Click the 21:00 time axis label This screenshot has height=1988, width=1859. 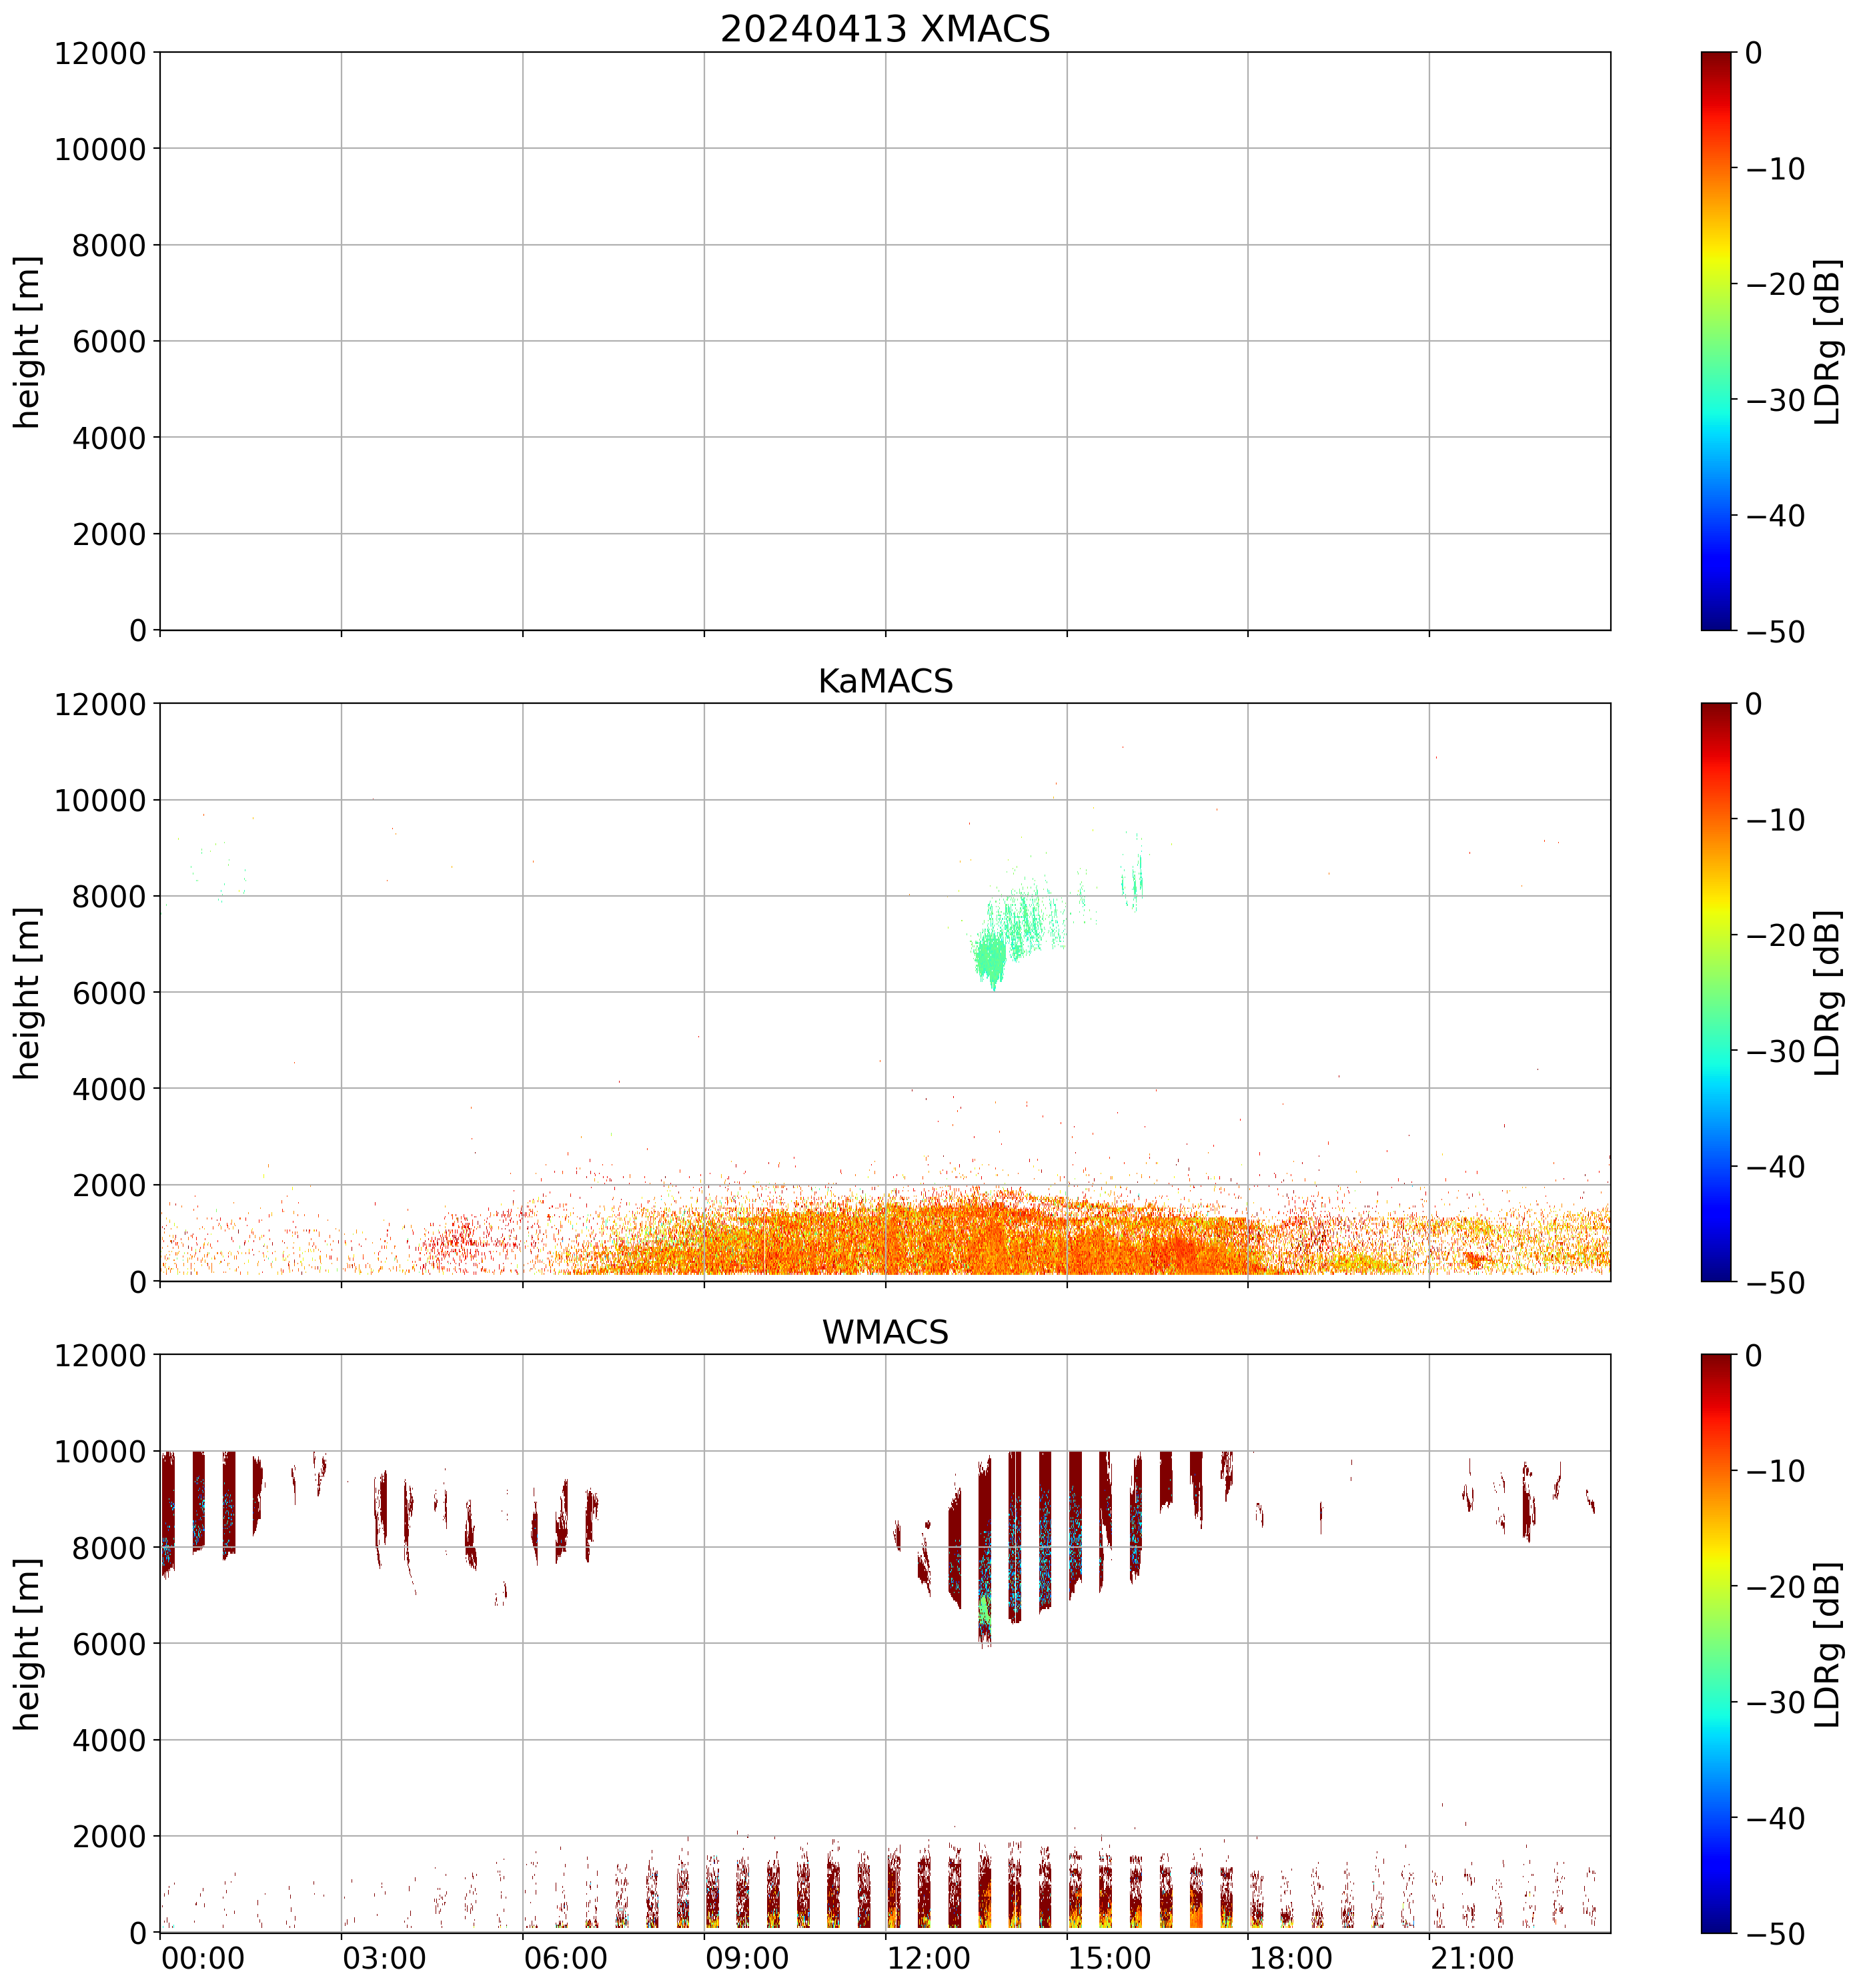tap(1472, 1958)
